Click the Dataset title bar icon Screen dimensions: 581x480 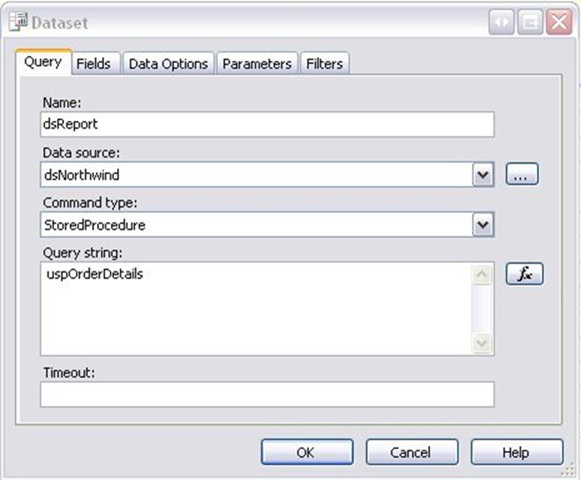[18, 21]
